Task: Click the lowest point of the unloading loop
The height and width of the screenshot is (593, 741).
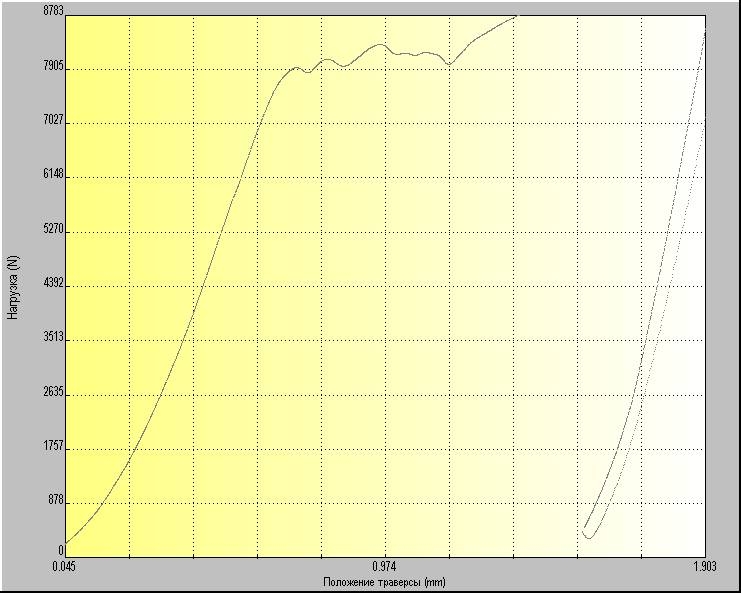Action: [590, 538]
